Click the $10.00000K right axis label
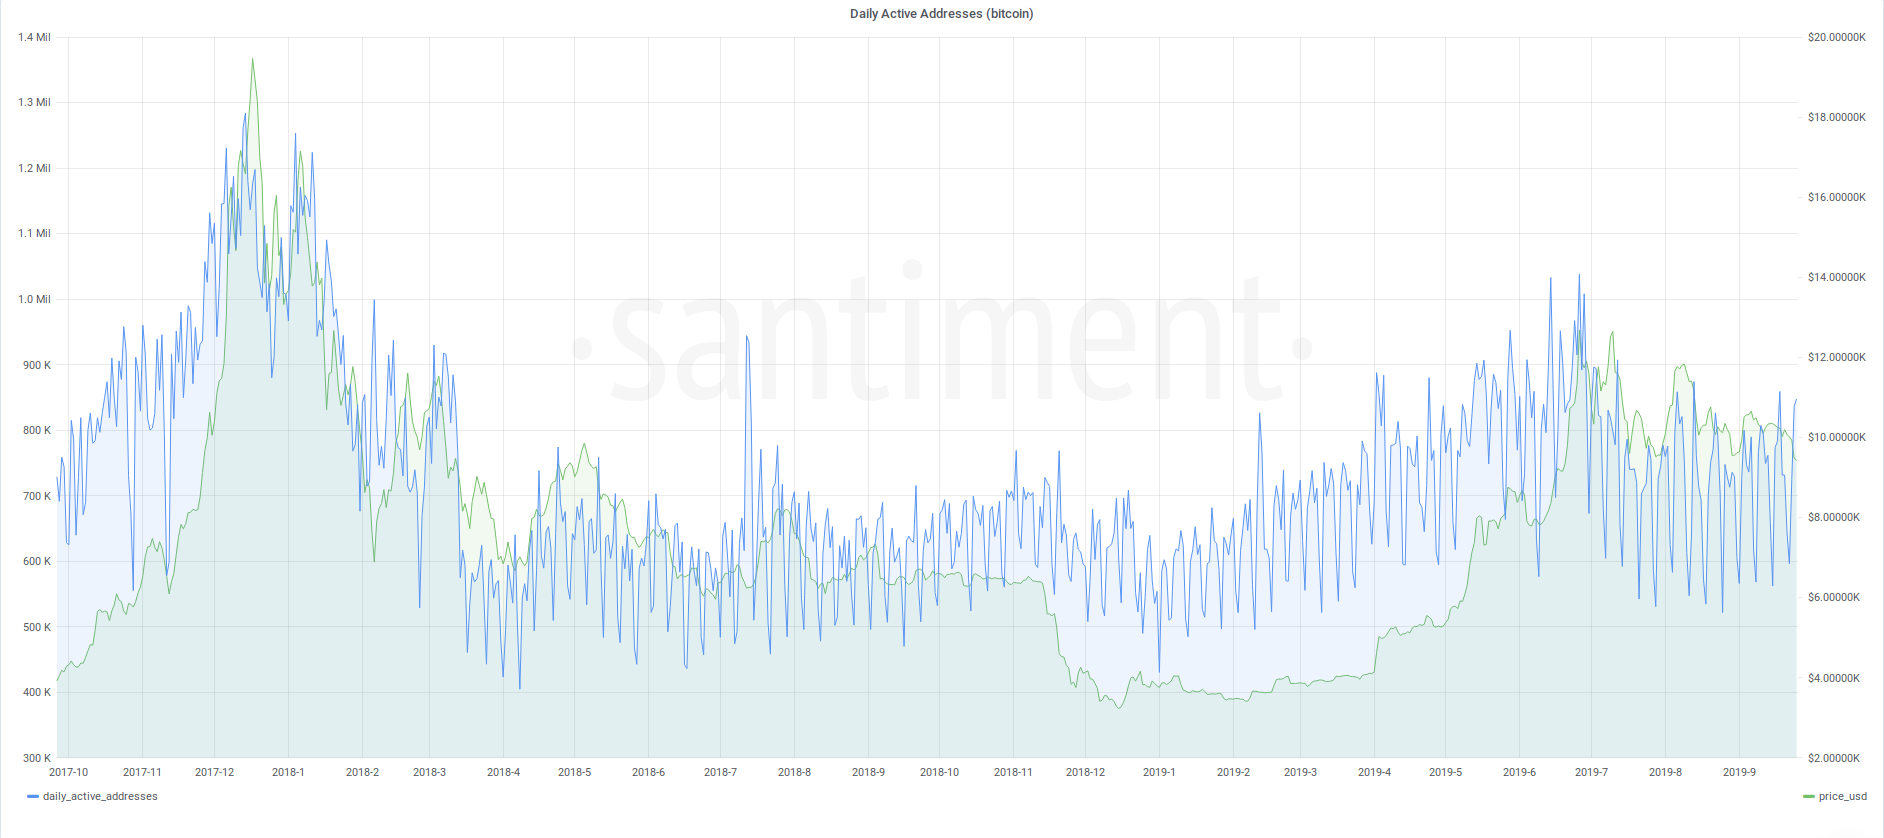The image size is (1884, 838). (1837, 437)
